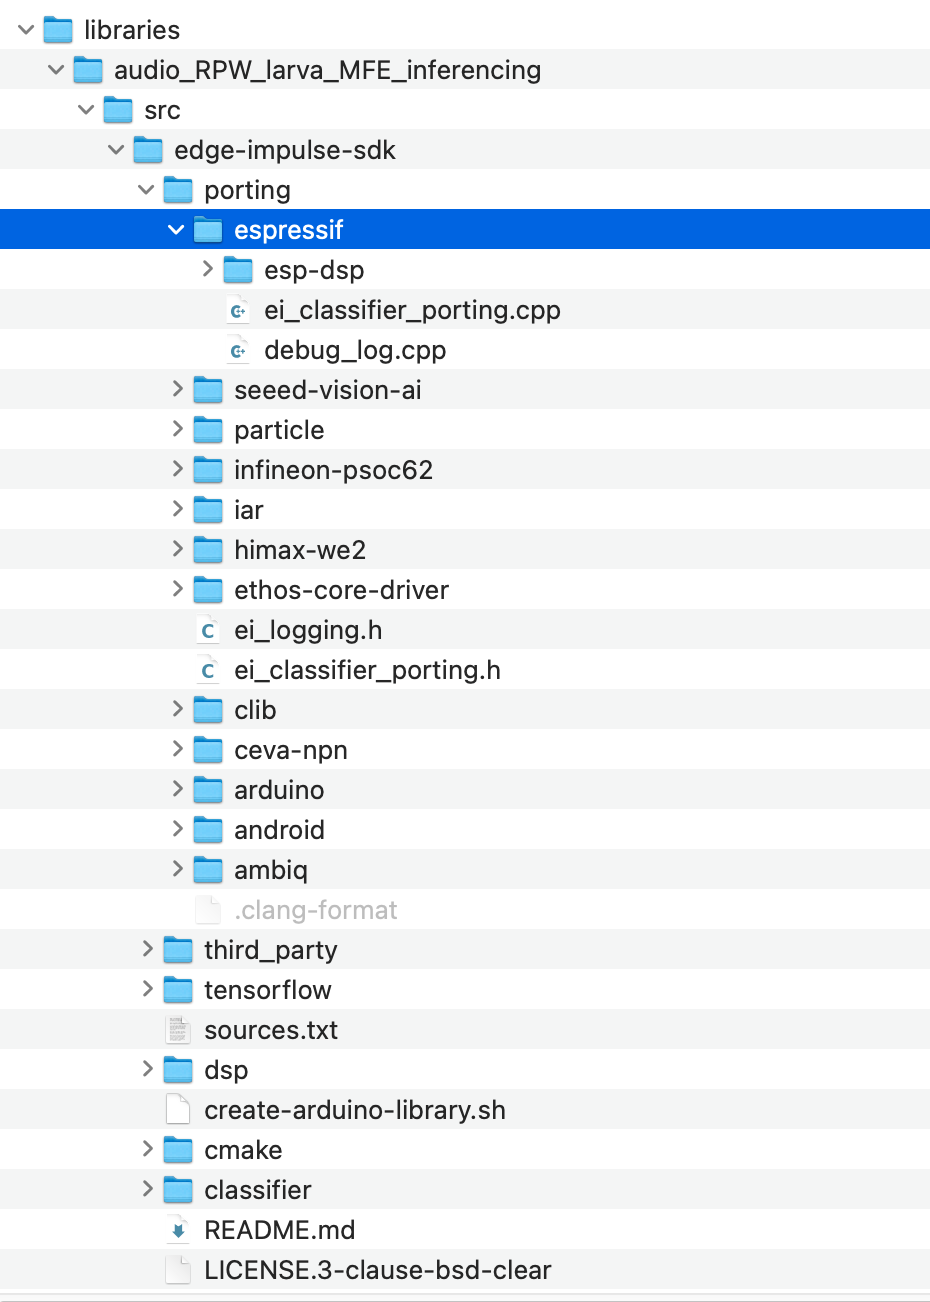930x1302 pixels.
Task: Select the ei_classifier_porting.cpp file name
Action: (412, 310)
